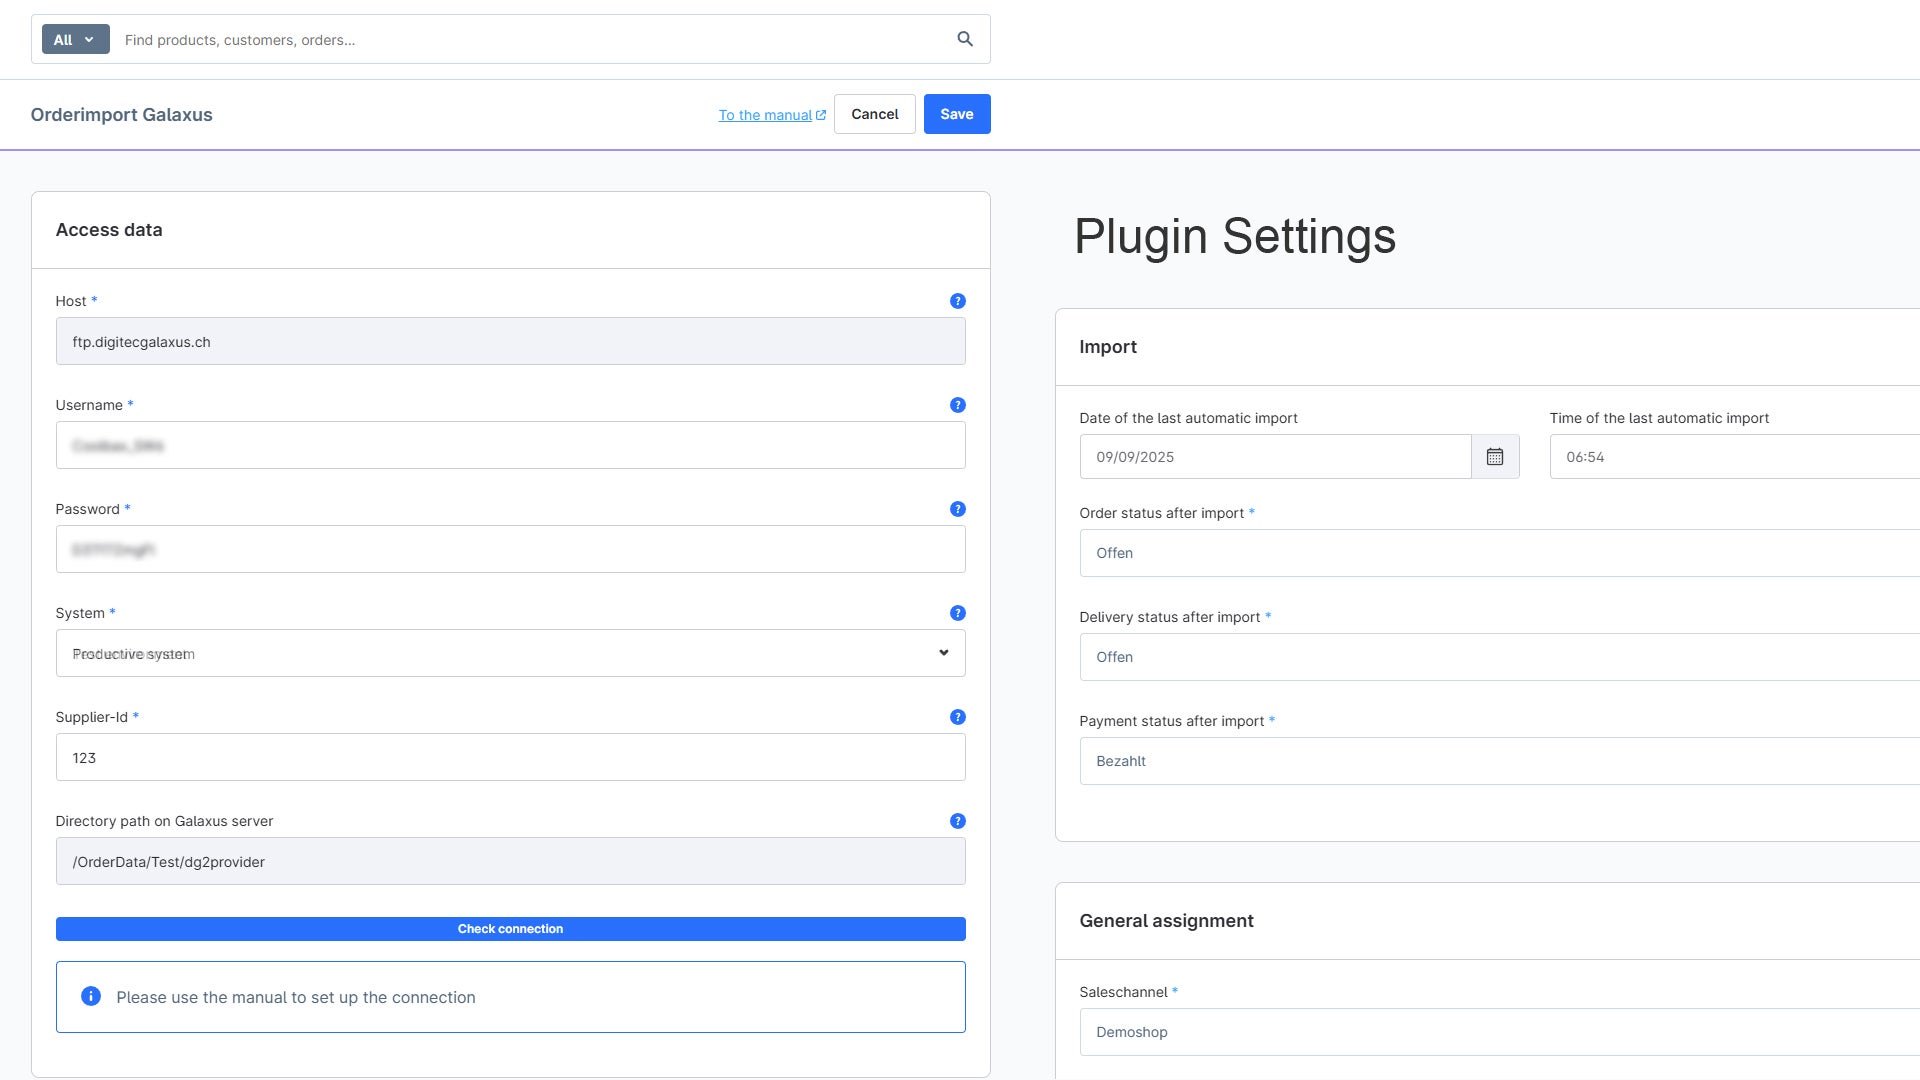Click the search magnifier icon
The height and width of the screenshot is (1080, 1920).
tap(965, 39)
